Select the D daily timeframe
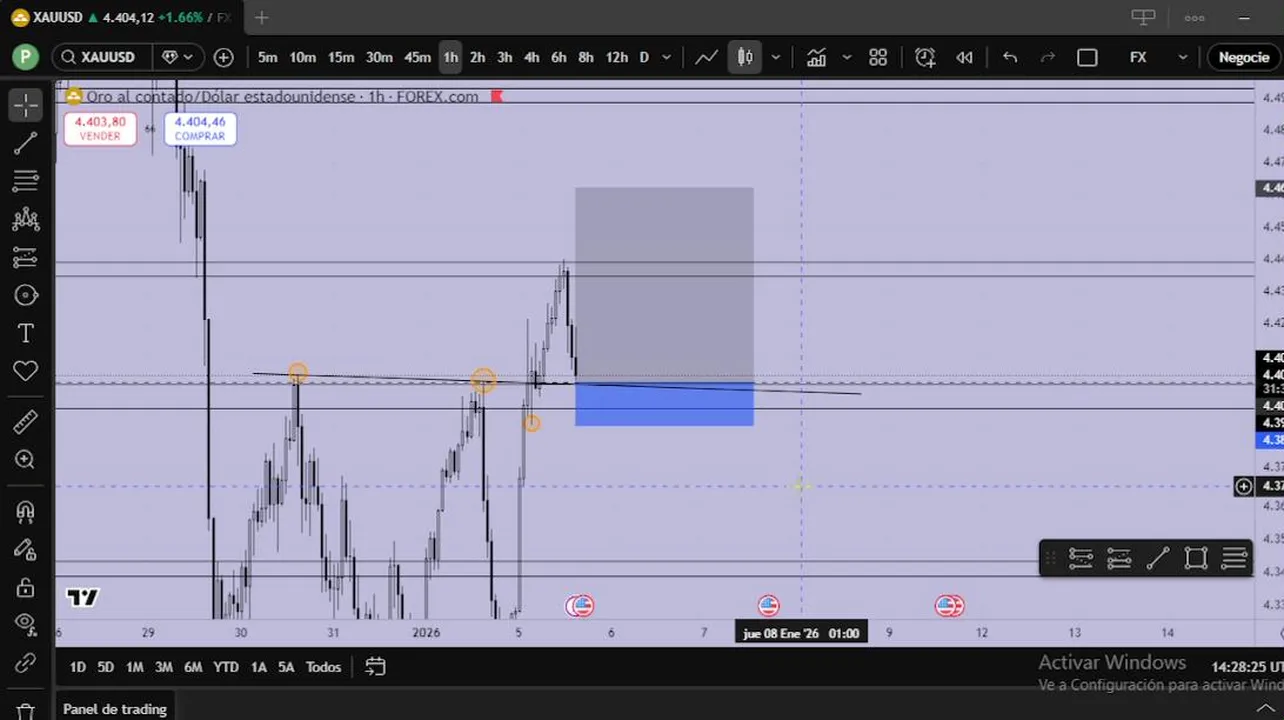This screenshot has height=720, width=1284. [644, 57]
